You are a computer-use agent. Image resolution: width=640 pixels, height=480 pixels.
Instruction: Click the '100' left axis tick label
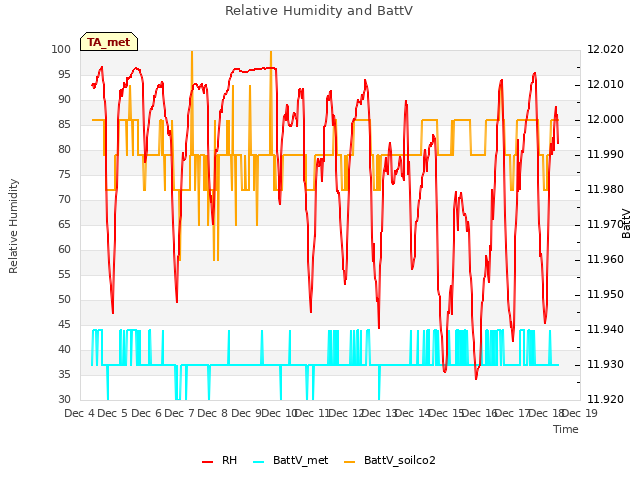[x=61, y=49]
